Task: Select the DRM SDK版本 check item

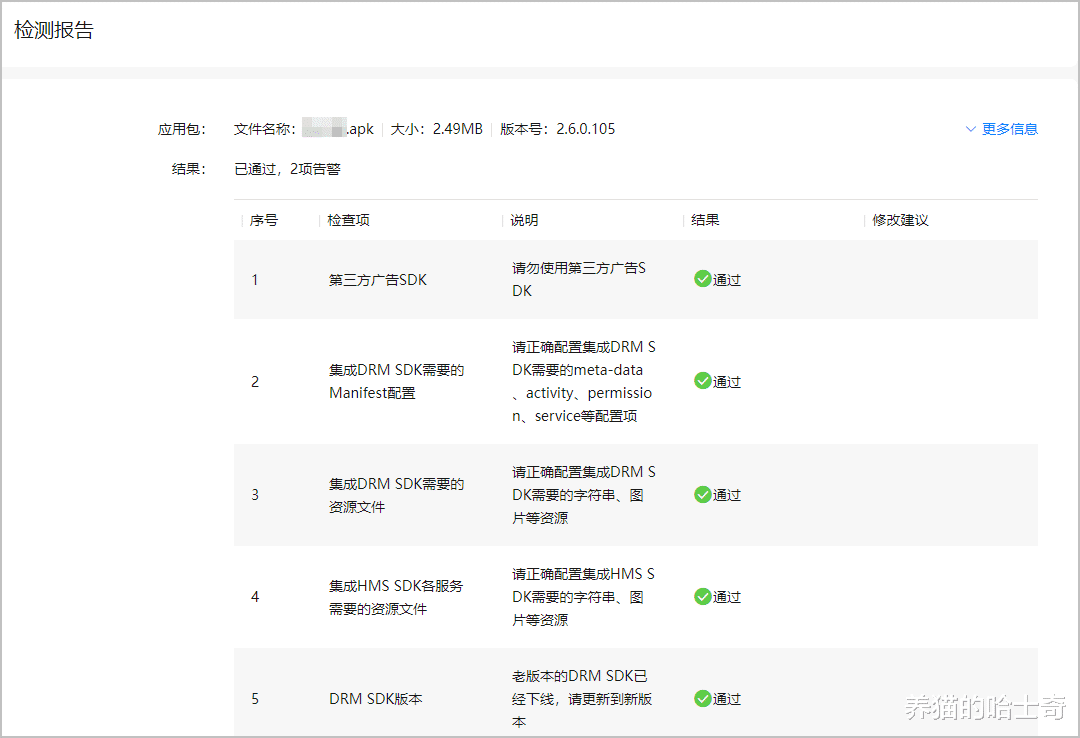Action: point(376,699)
